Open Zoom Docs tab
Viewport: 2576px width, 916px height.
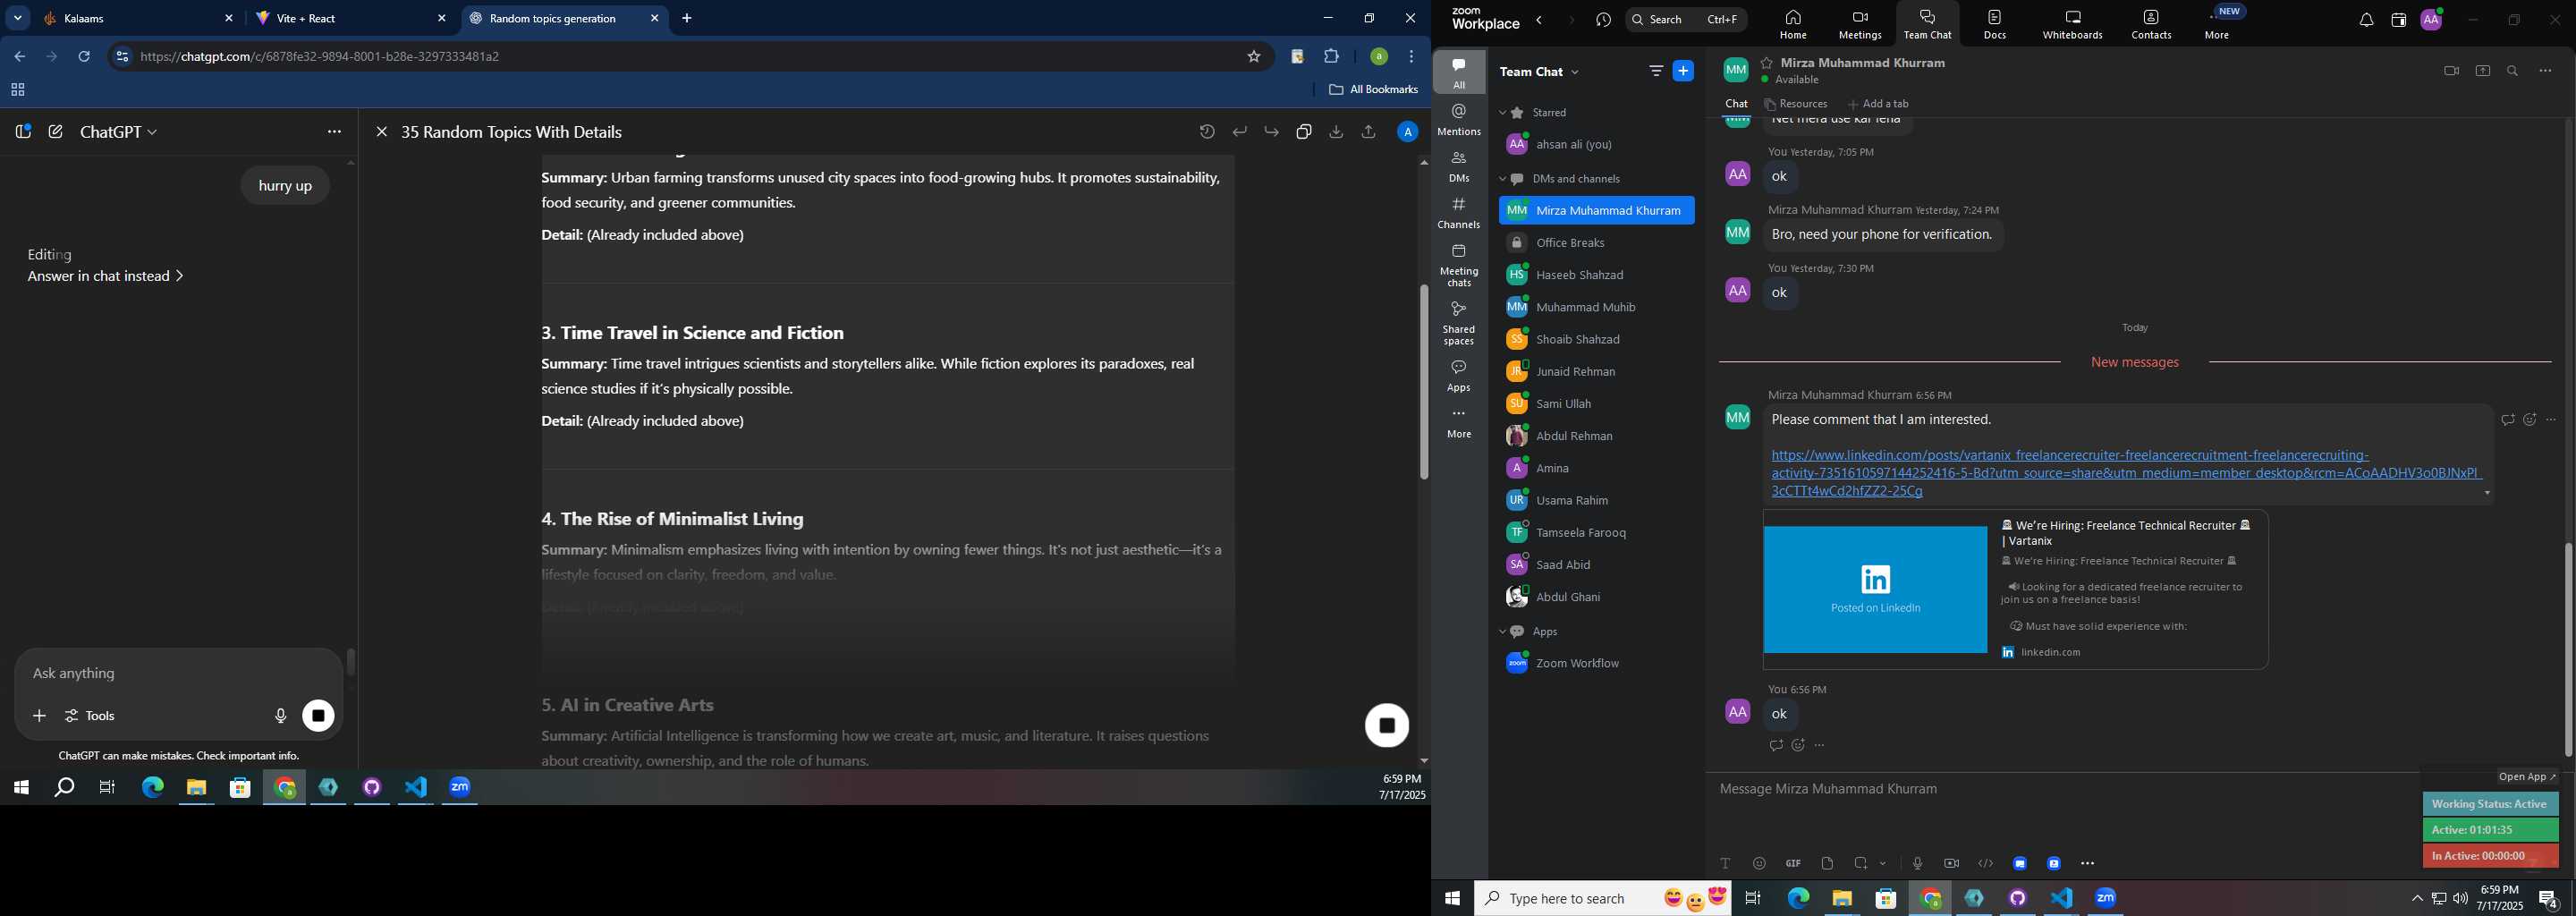1995,24
